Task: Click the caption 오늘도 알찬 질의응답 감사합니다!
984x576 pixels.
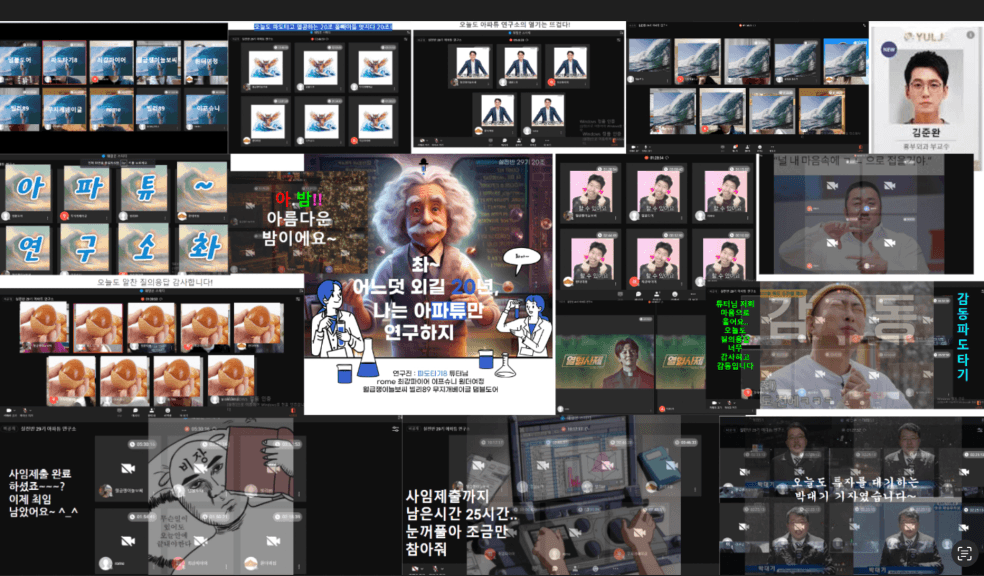Action: point(154,282)
